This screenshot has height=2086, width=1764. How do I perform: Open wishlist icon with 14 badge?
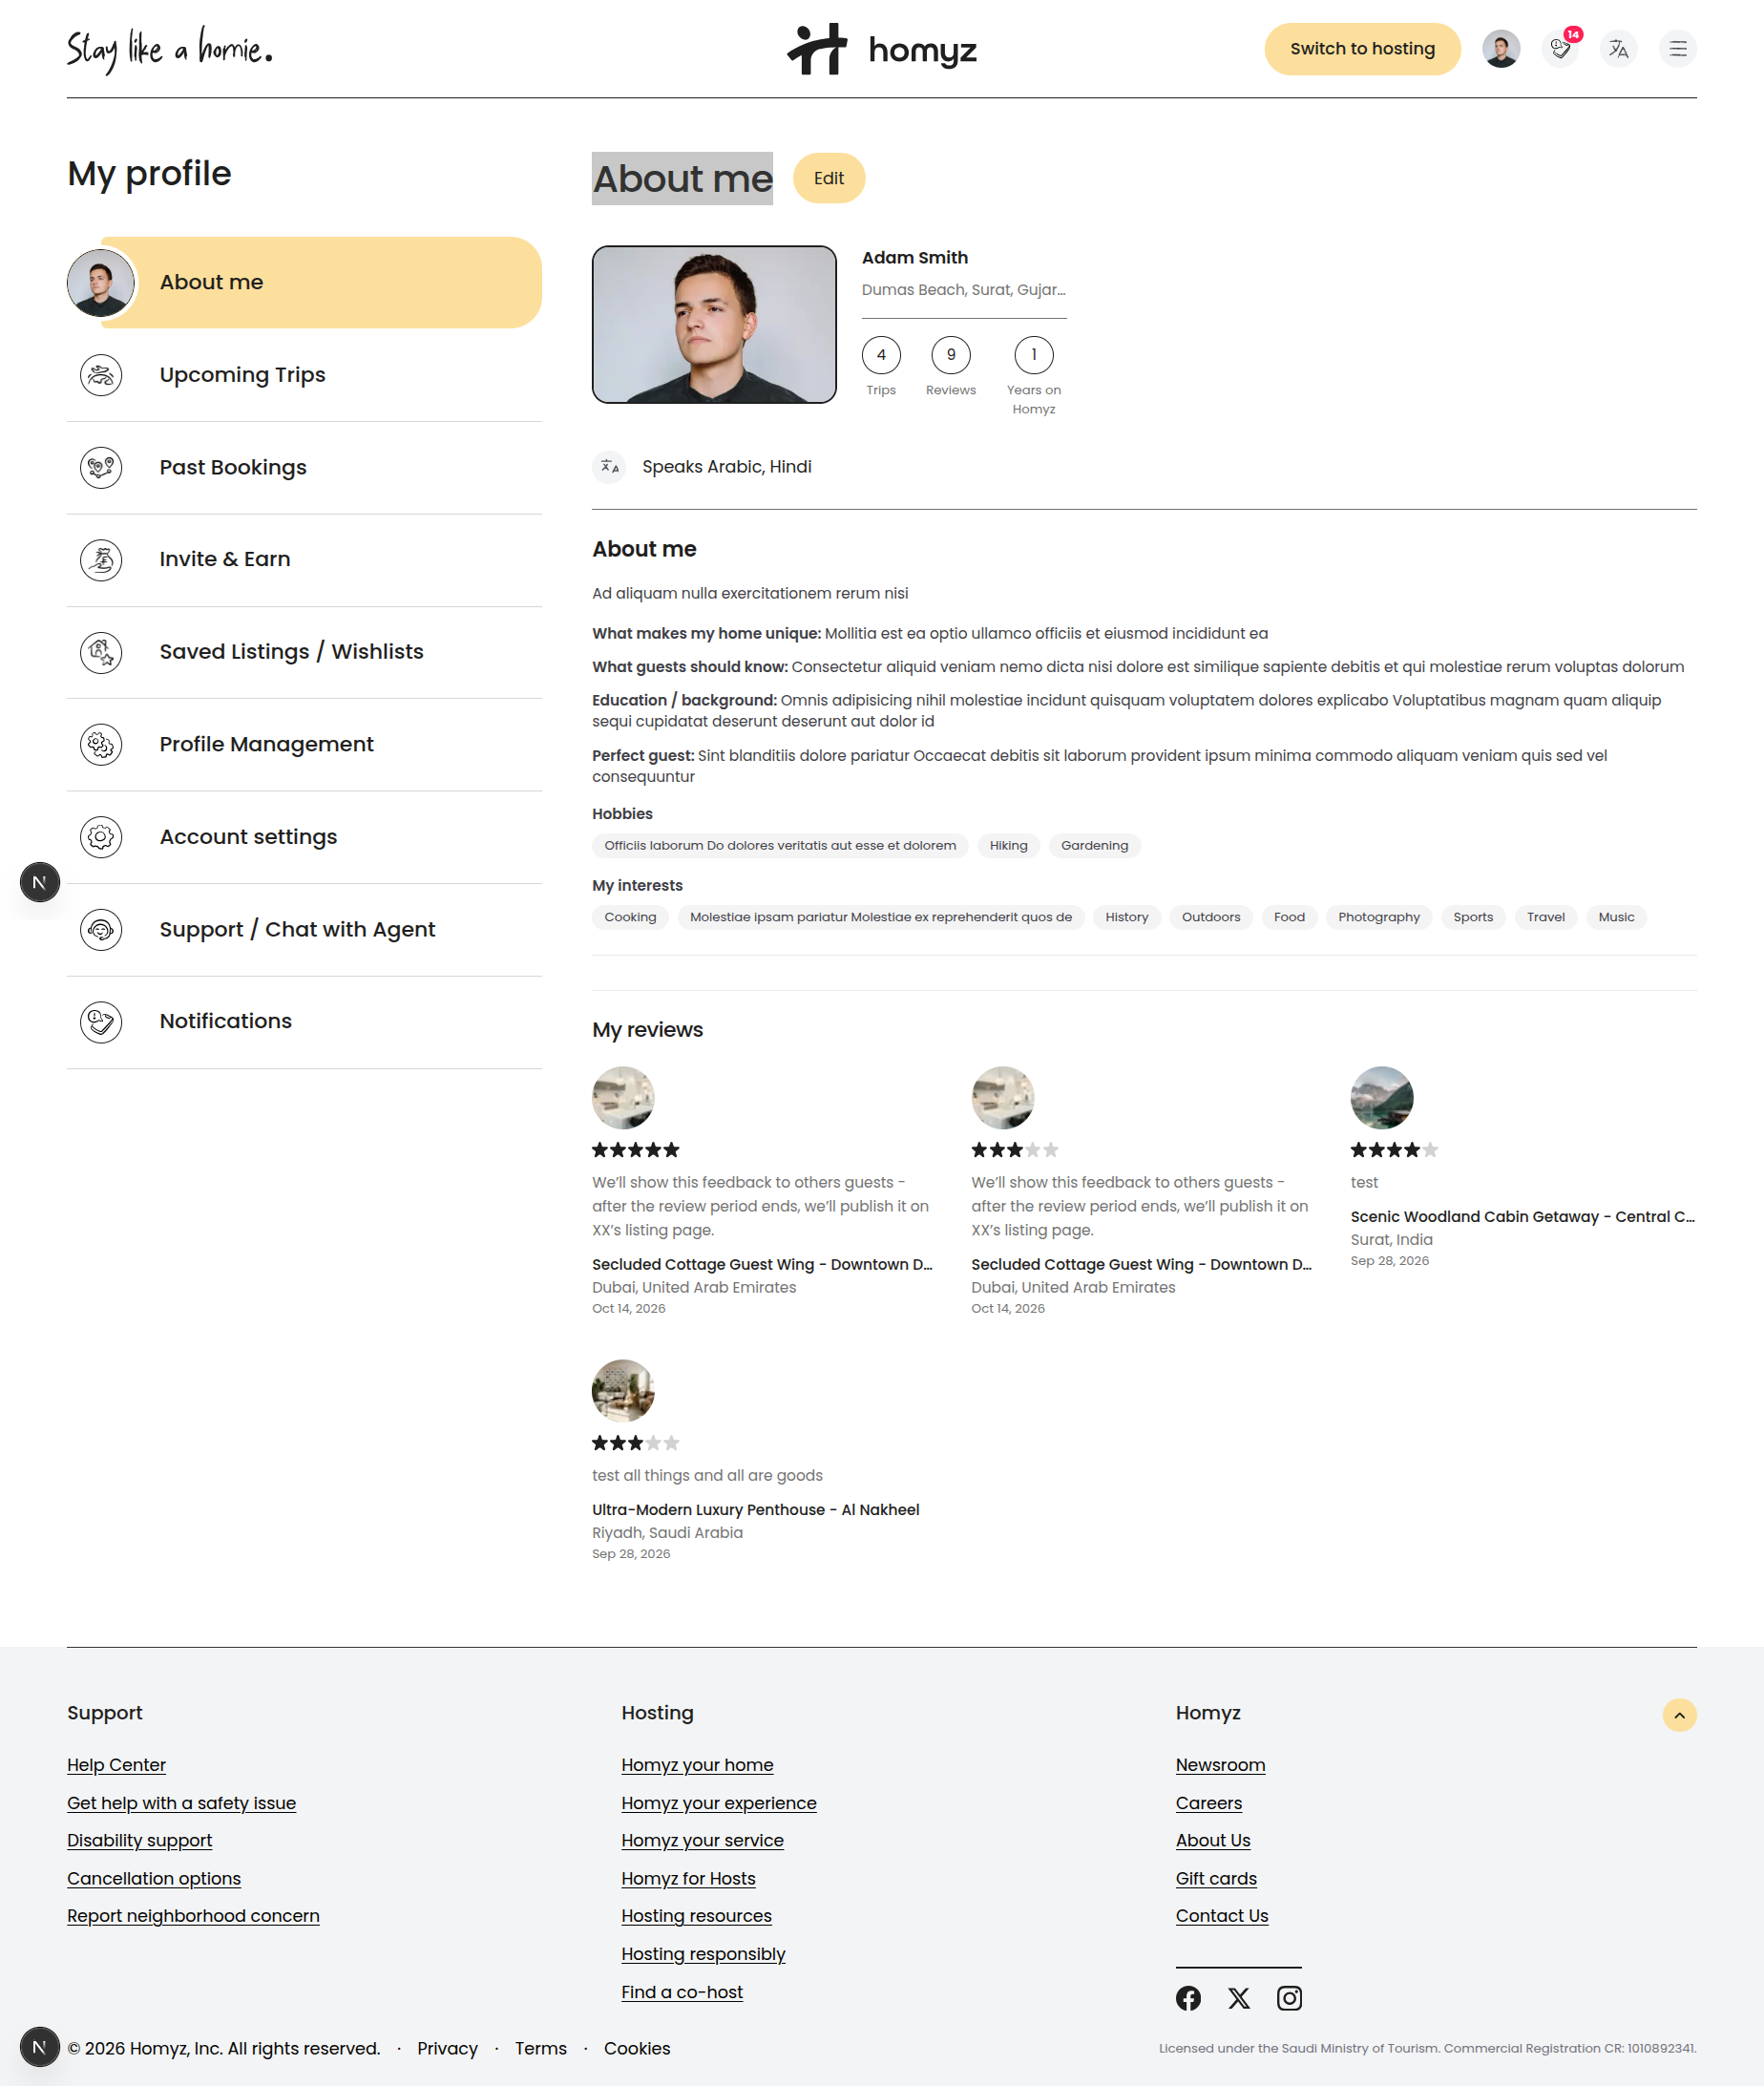click(1560, 49)
